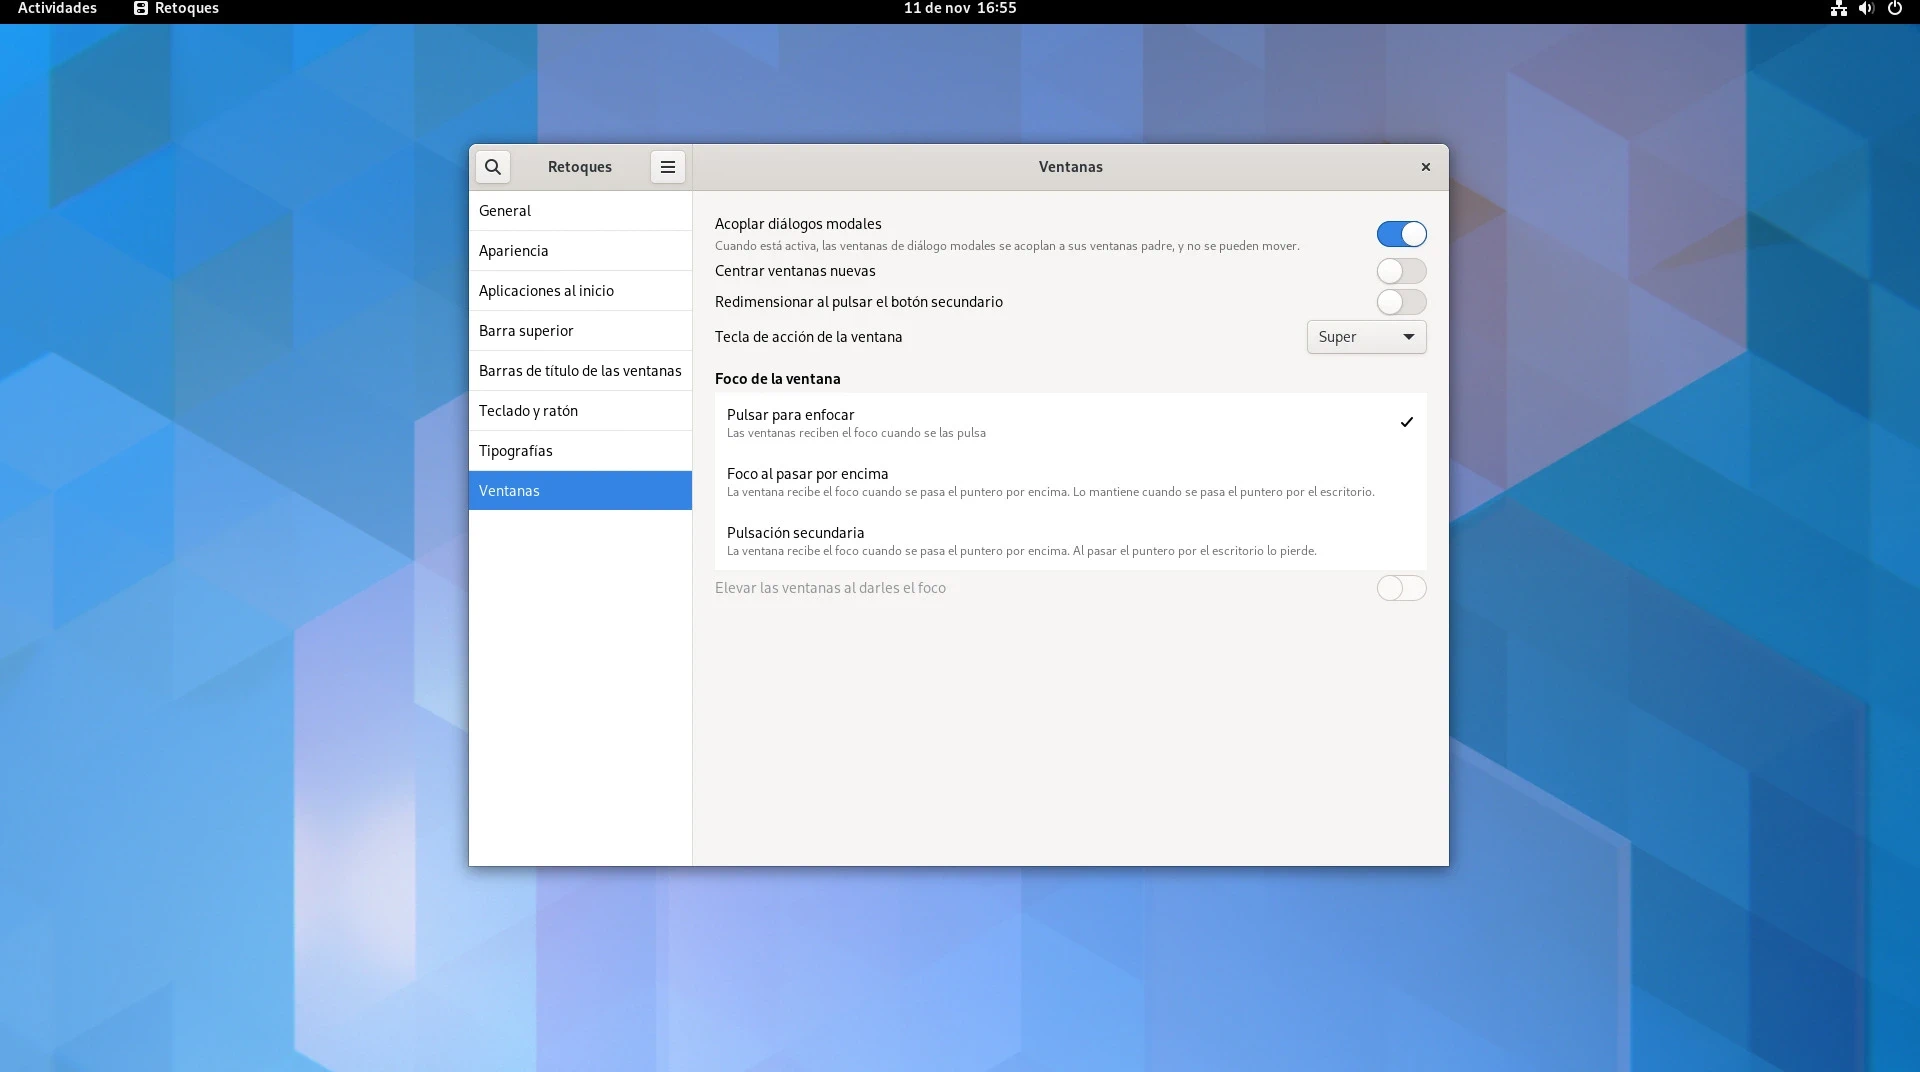Toggle Redimensionar al pulsar el botón secundario

tap(1400, 302)
